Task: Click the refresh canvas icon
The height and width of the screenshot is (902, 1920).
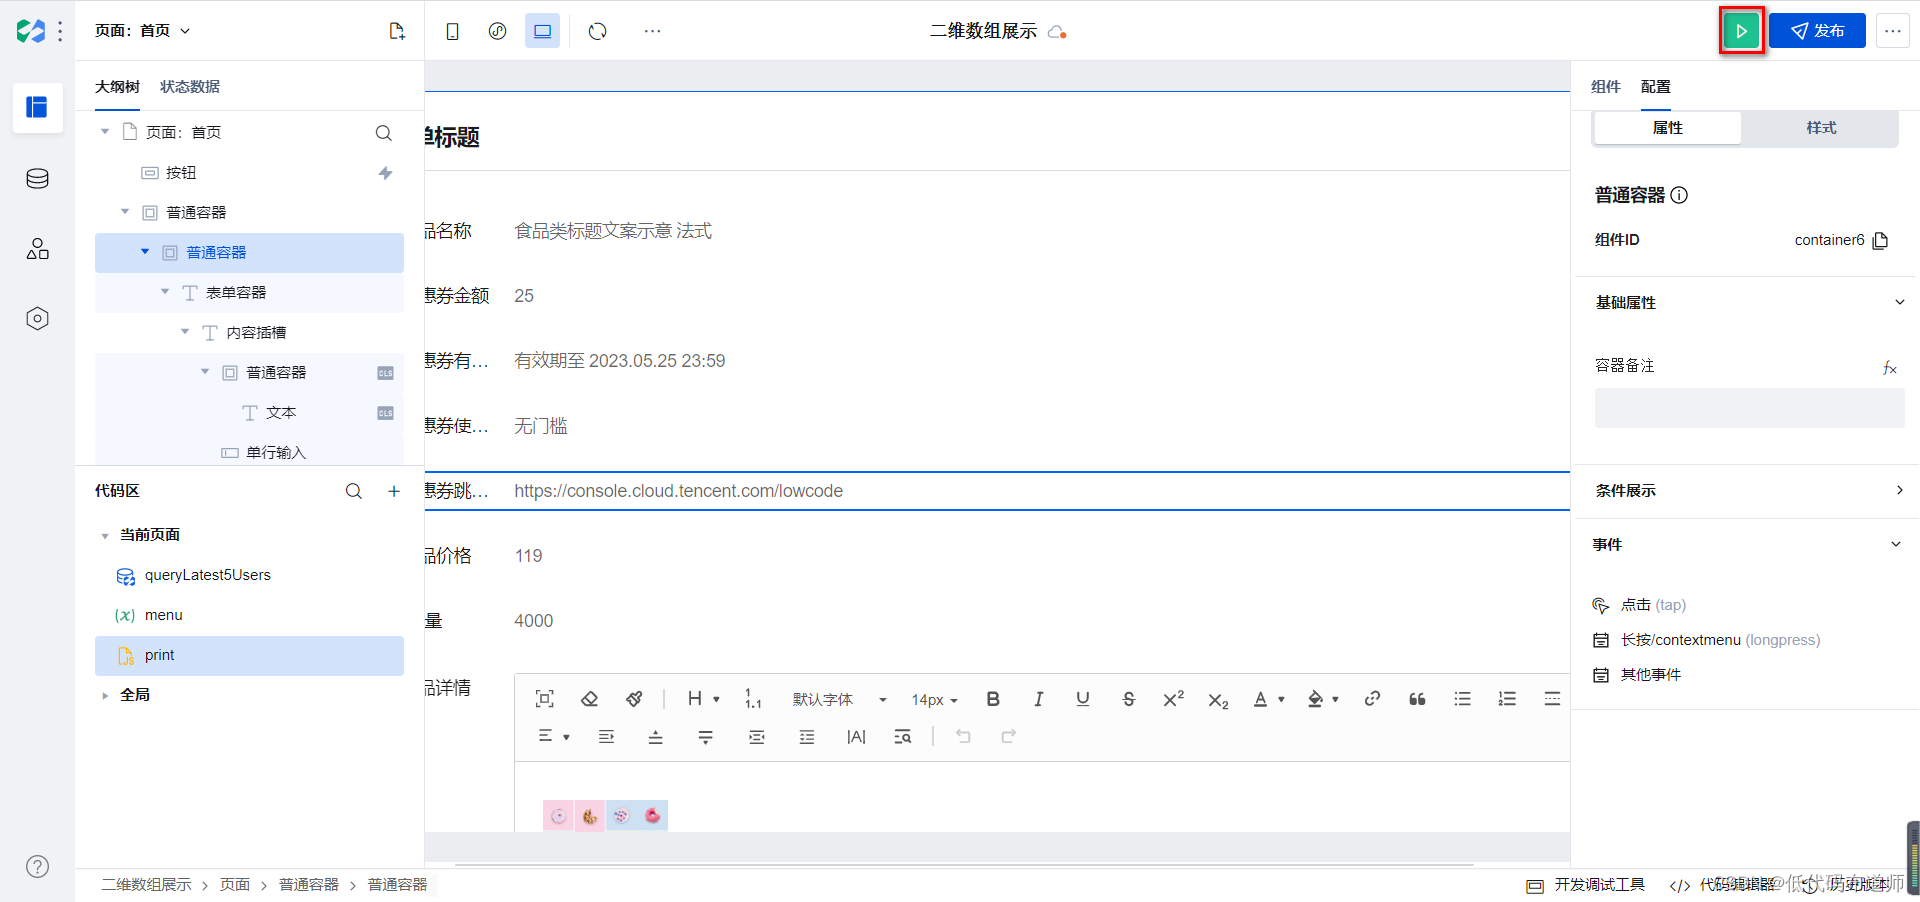Action: 598,31
